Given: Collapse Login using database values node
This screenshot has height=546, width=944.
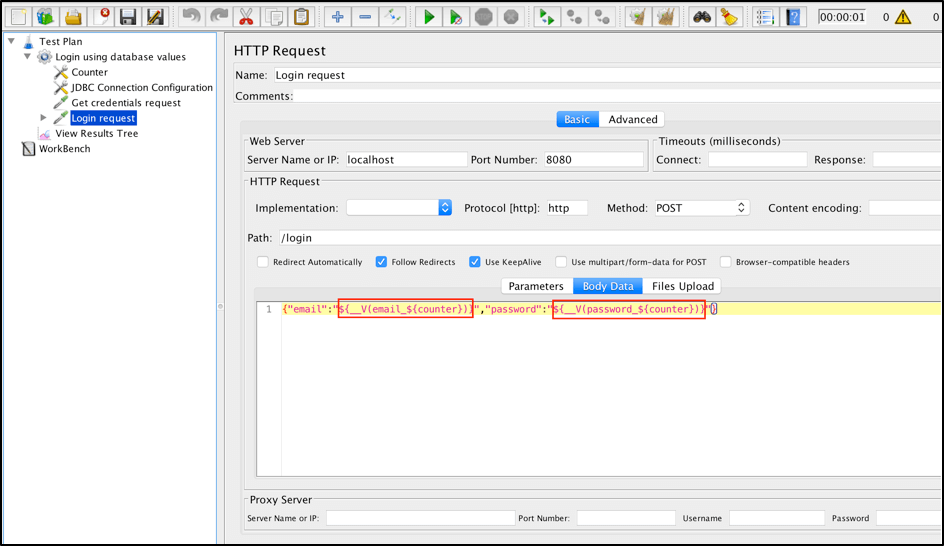Looking at the screenshot, I should click(27, 56).
